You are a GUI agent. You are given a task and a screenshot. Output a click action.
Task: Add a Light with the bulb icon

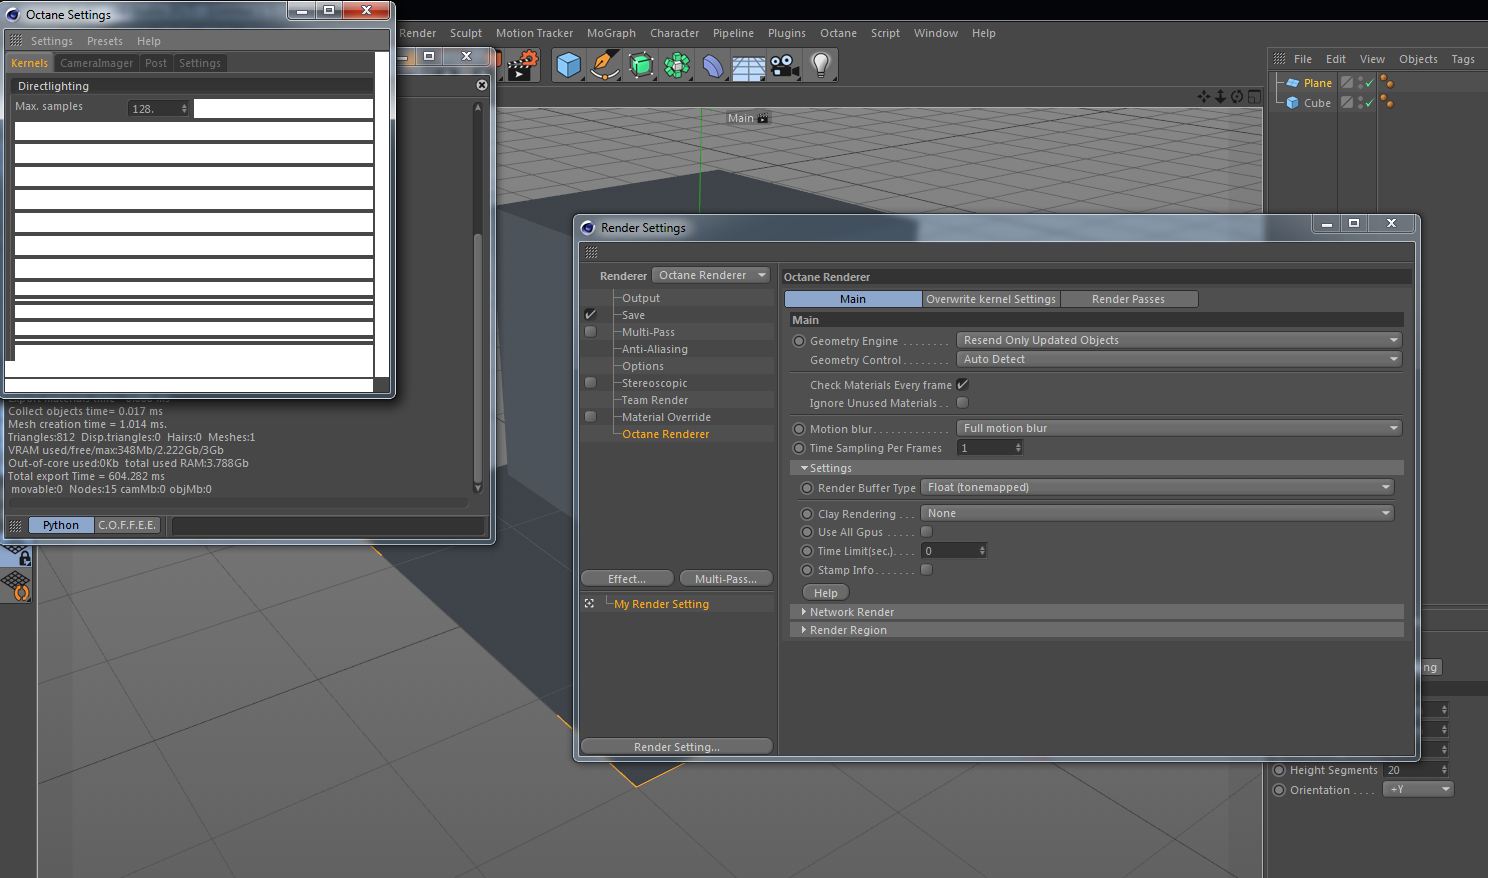(x=821, y=66)
